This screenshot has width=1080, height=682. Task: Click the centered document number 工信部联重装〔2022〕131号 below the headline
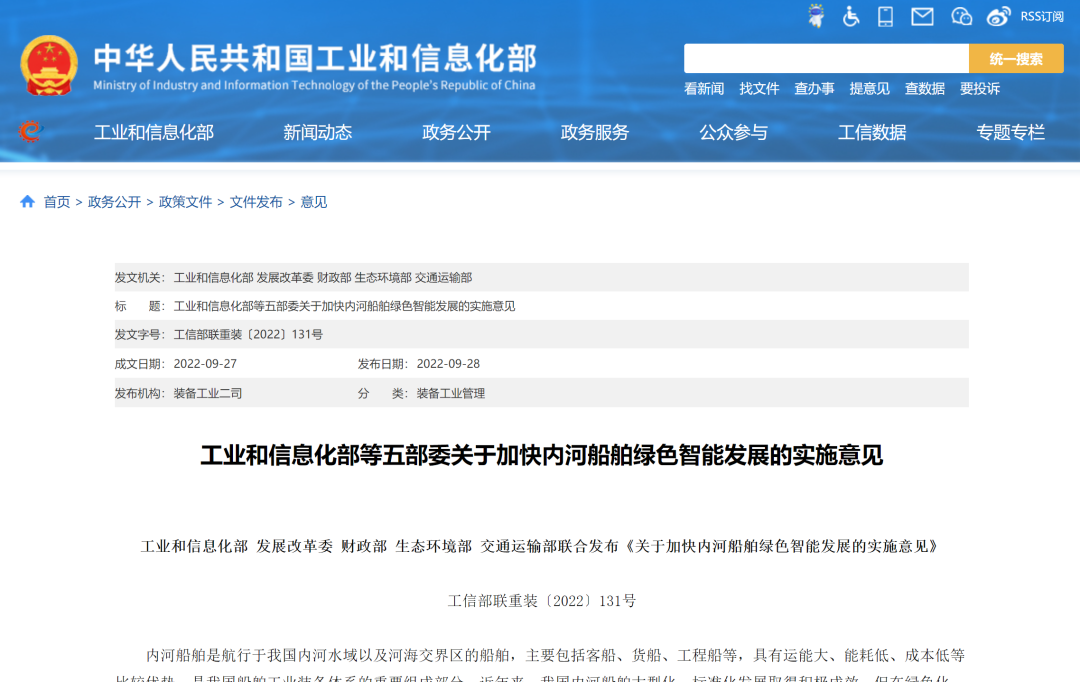tap(541, 601)
